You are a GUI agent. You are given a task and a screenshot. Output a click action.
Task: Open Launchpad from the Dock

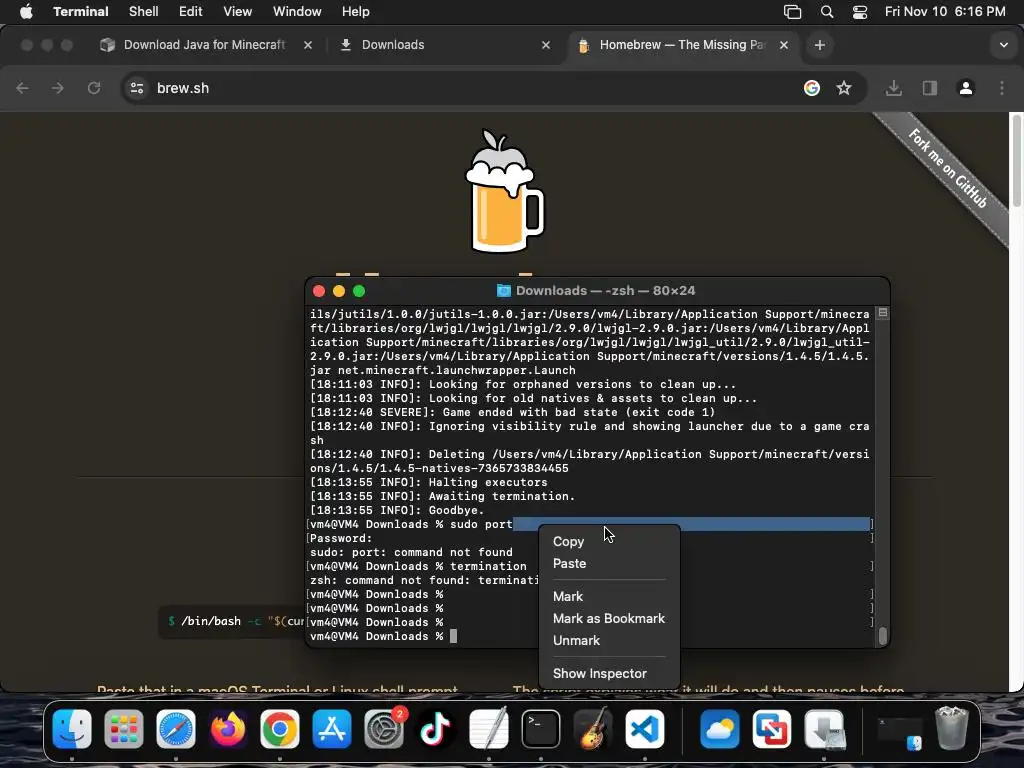[x=123, y=729]
